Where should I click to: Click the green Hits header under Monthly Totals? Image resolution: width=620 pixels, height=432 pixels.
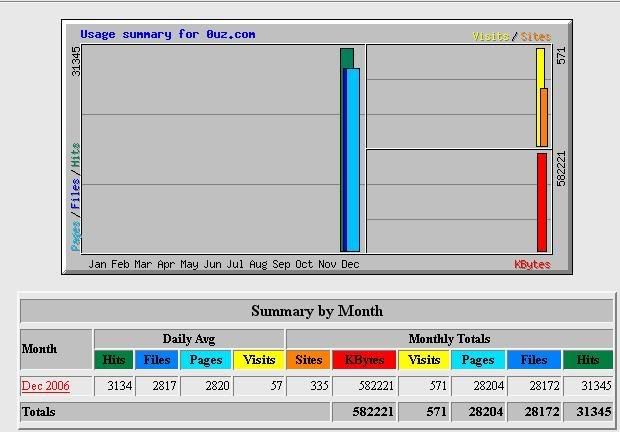pyautogui.click(x=587, y=359)
